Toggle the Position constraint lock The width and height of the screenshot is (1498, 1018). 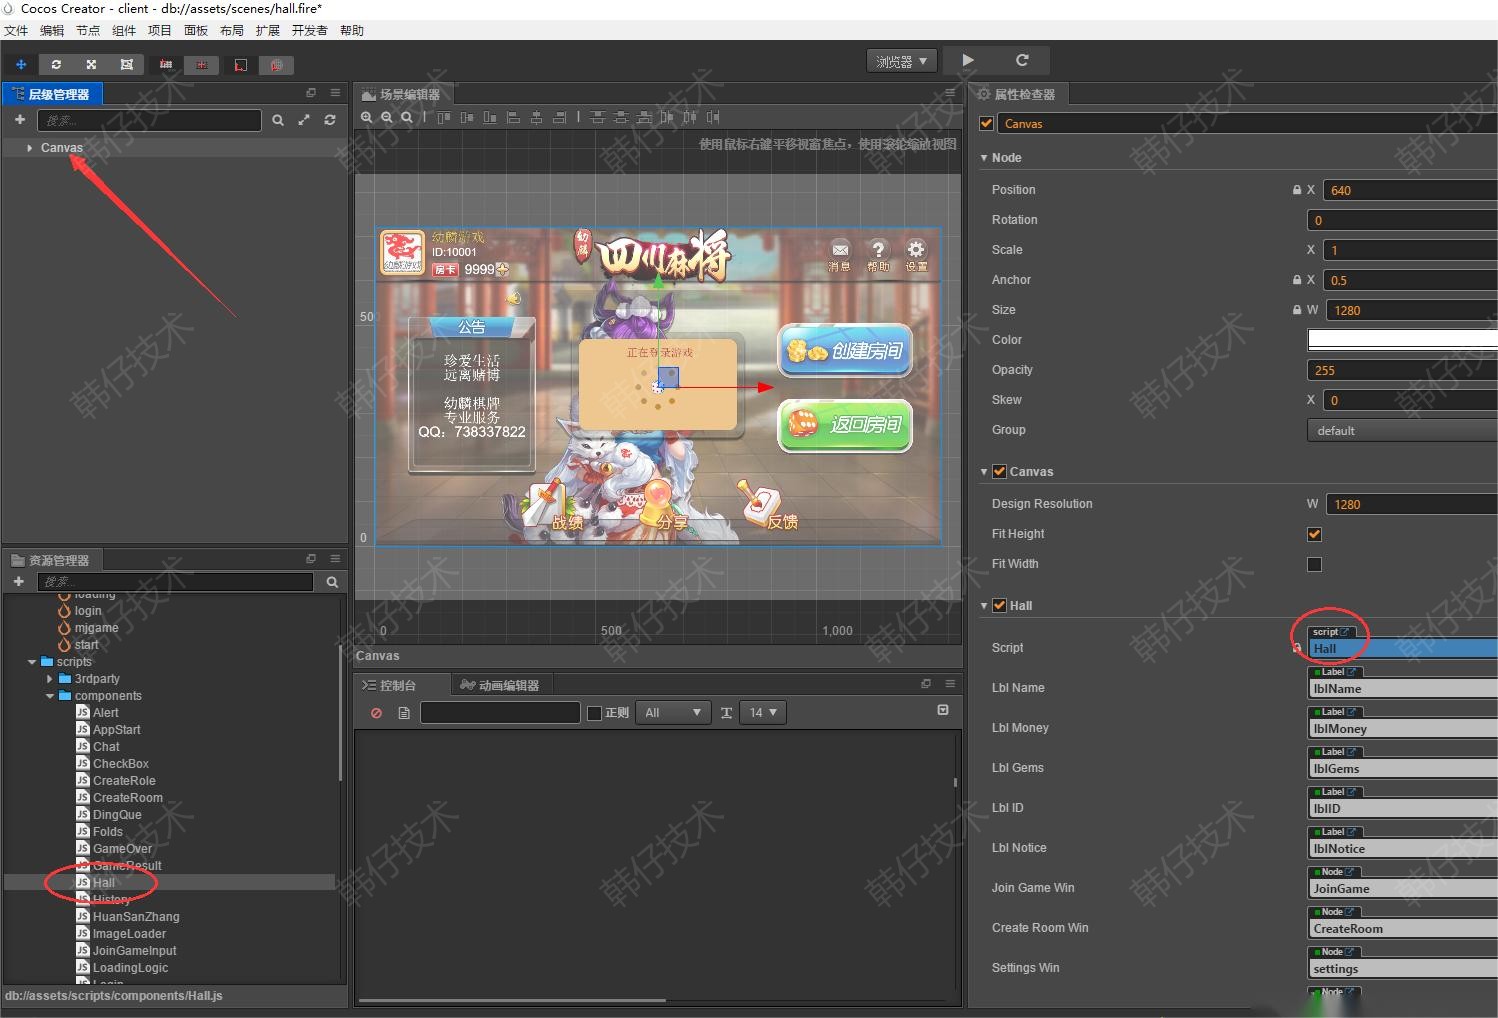(1297, 190)
